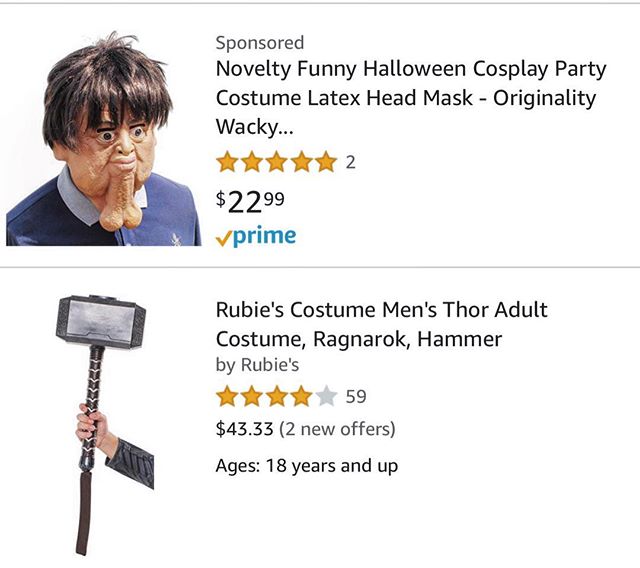This screenshot has width=640, height=568.
Task: Click the first gold star of the Thor hammer rating
Action: click(x=228, y=397)
